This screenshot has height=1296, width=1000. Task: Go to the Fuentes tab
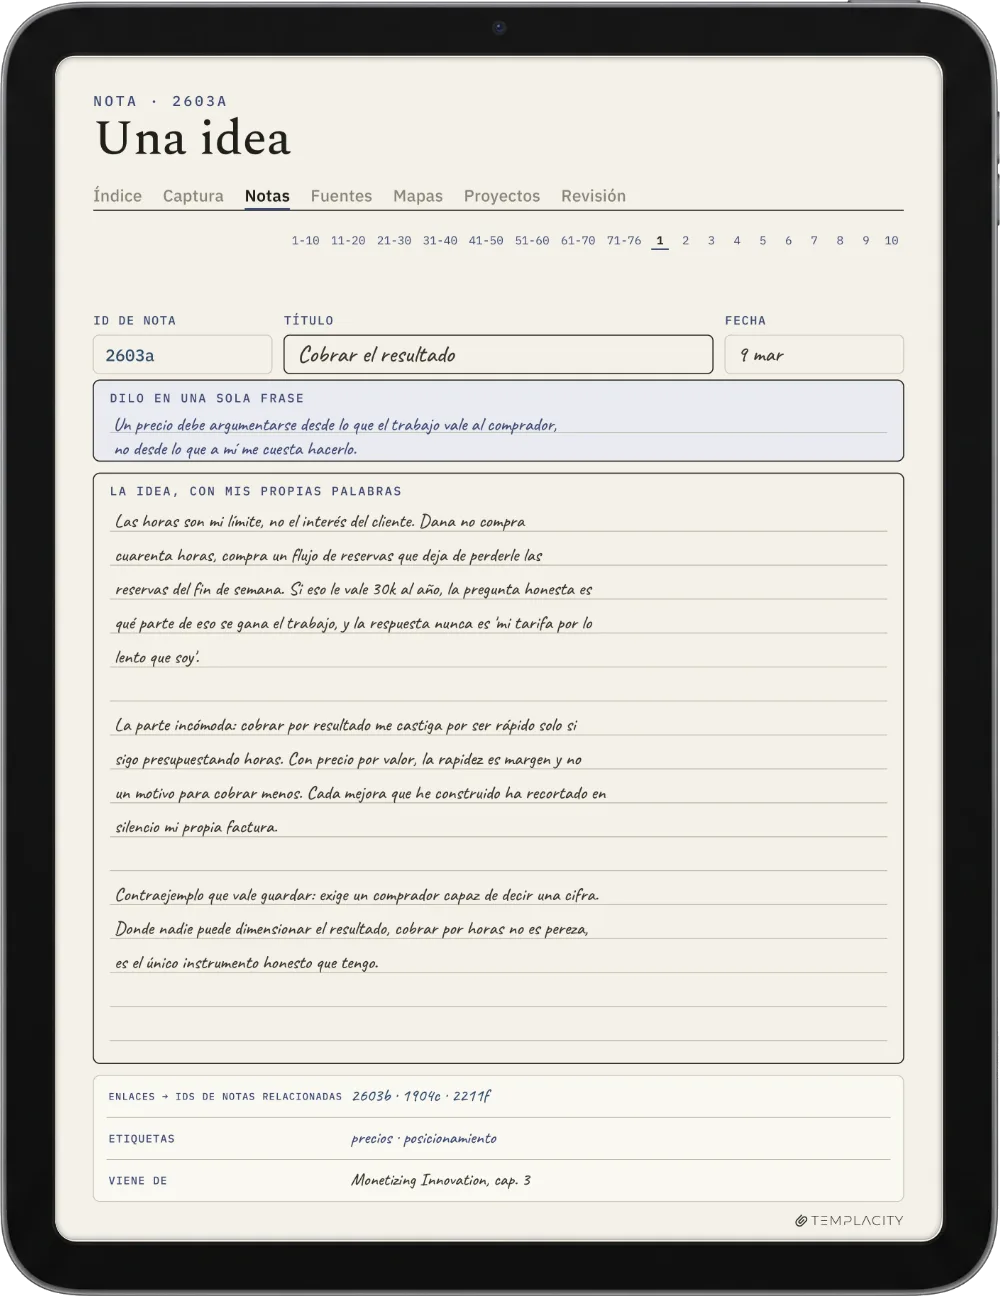coord(341,196)
